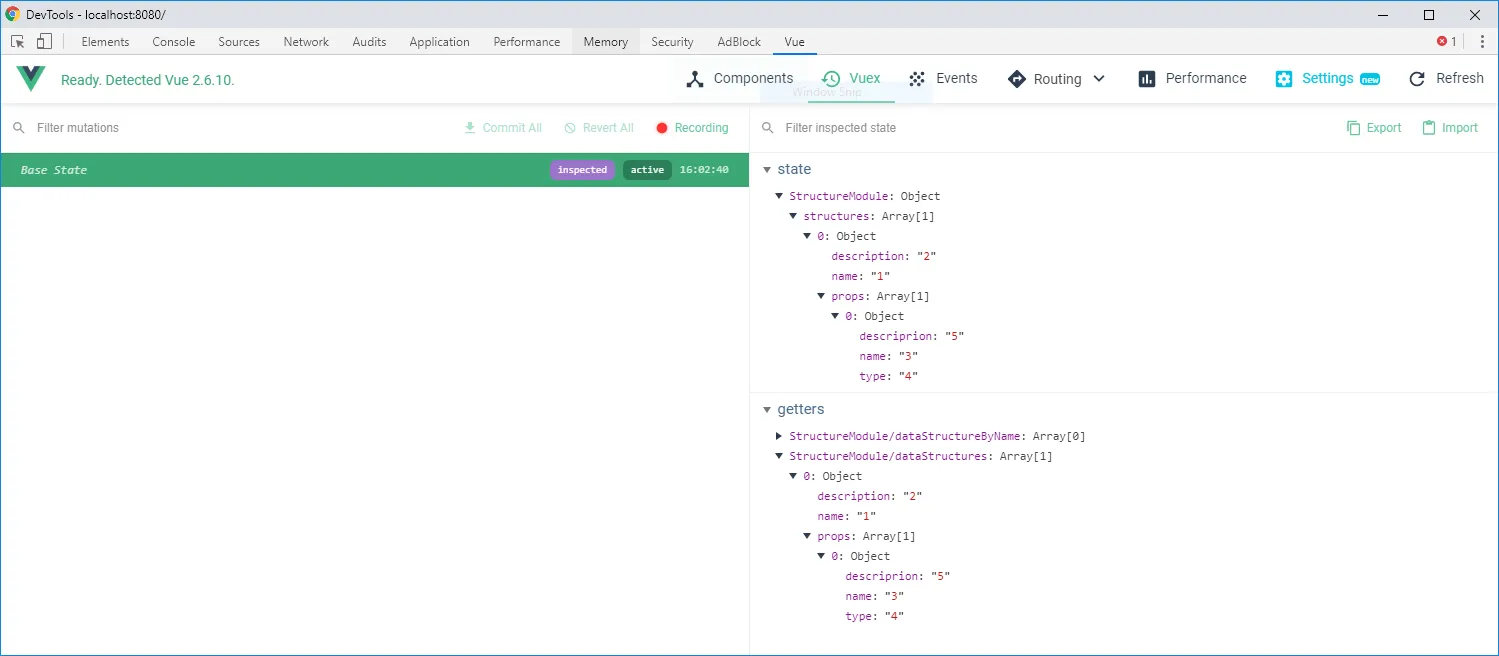Click description: "2" in state tree
This screenshot has width=1499, height=656.
click(884, 256)
